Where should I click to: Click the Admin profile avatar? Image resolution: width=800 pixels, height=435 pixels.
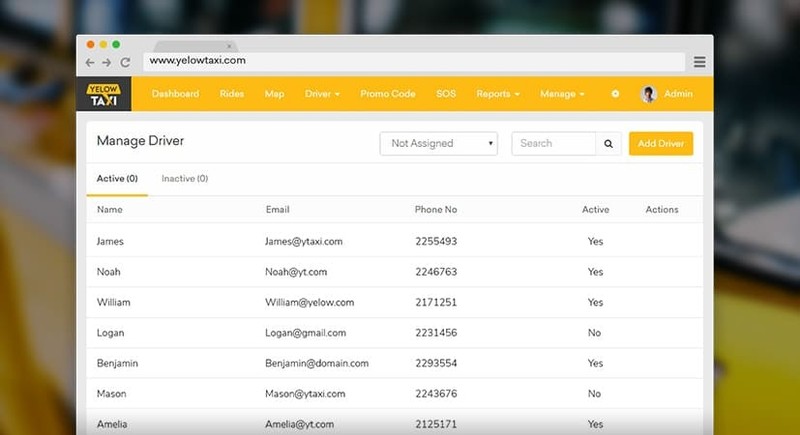click(648, 94)
